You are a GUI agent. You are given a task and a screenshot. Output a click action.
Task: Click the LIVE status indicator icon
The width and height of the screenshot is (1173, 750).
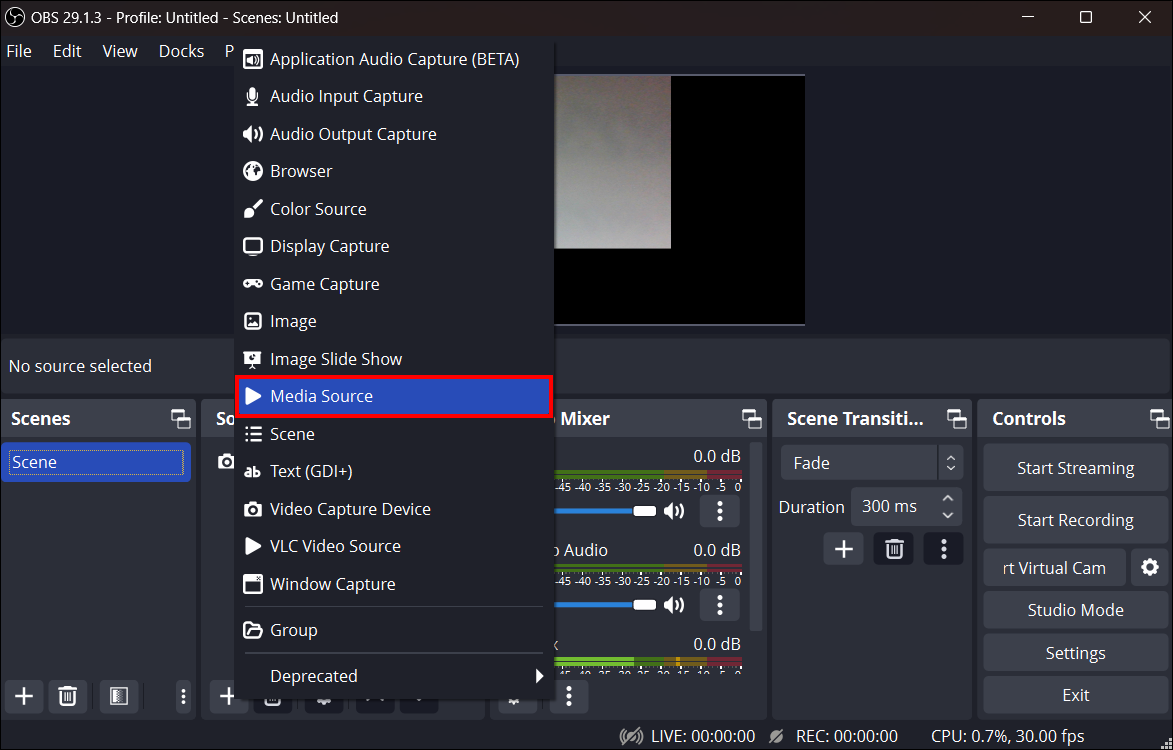(631, 737)
